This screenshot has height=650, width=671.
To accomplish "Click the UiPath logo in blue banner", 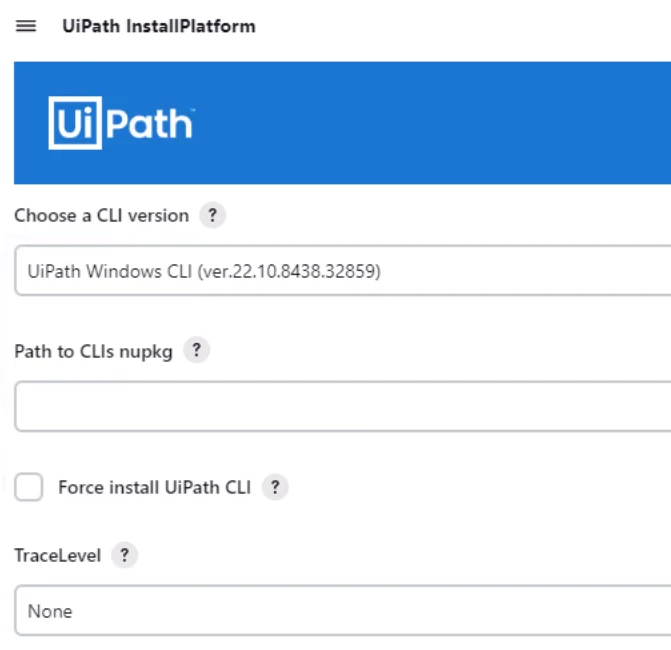I will [121, 123].
